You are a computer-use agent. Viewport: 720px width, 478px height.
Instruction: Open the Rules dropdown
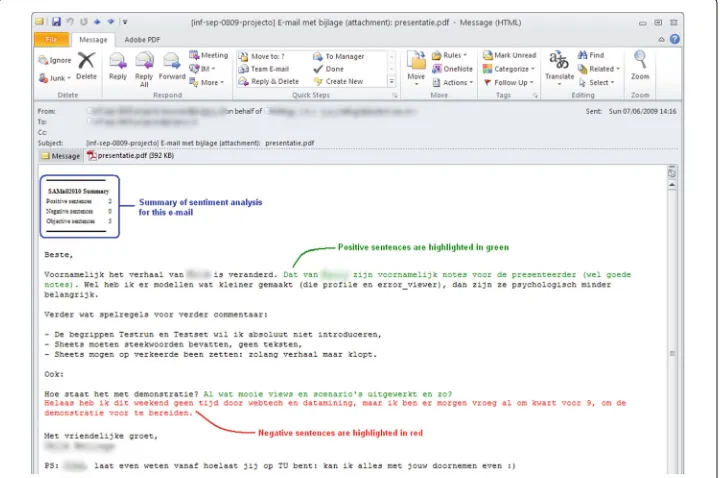[450, 55]
